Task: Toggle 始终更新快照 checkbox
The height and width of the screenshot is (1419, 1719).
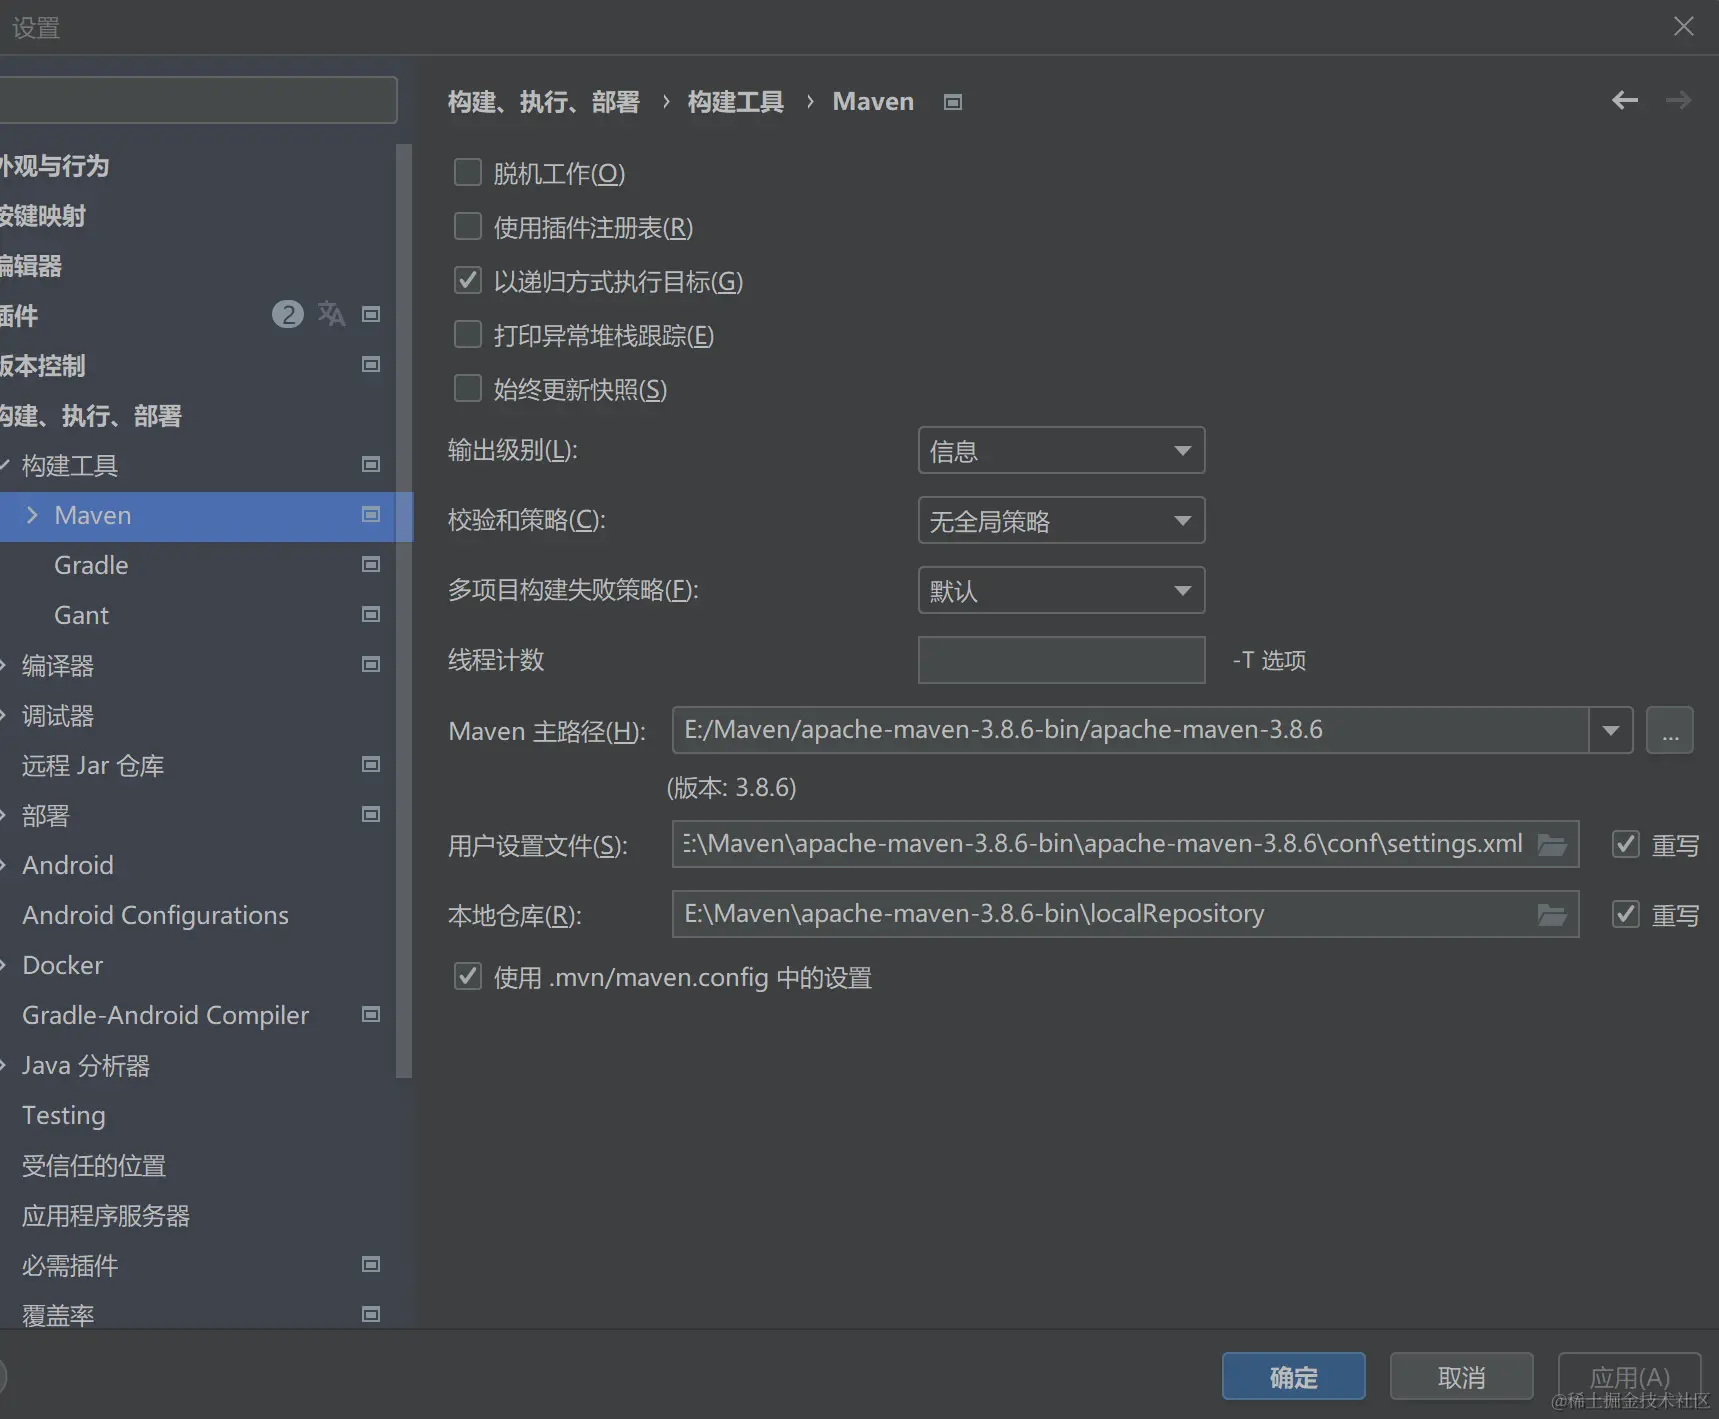Action: (468, 388)
